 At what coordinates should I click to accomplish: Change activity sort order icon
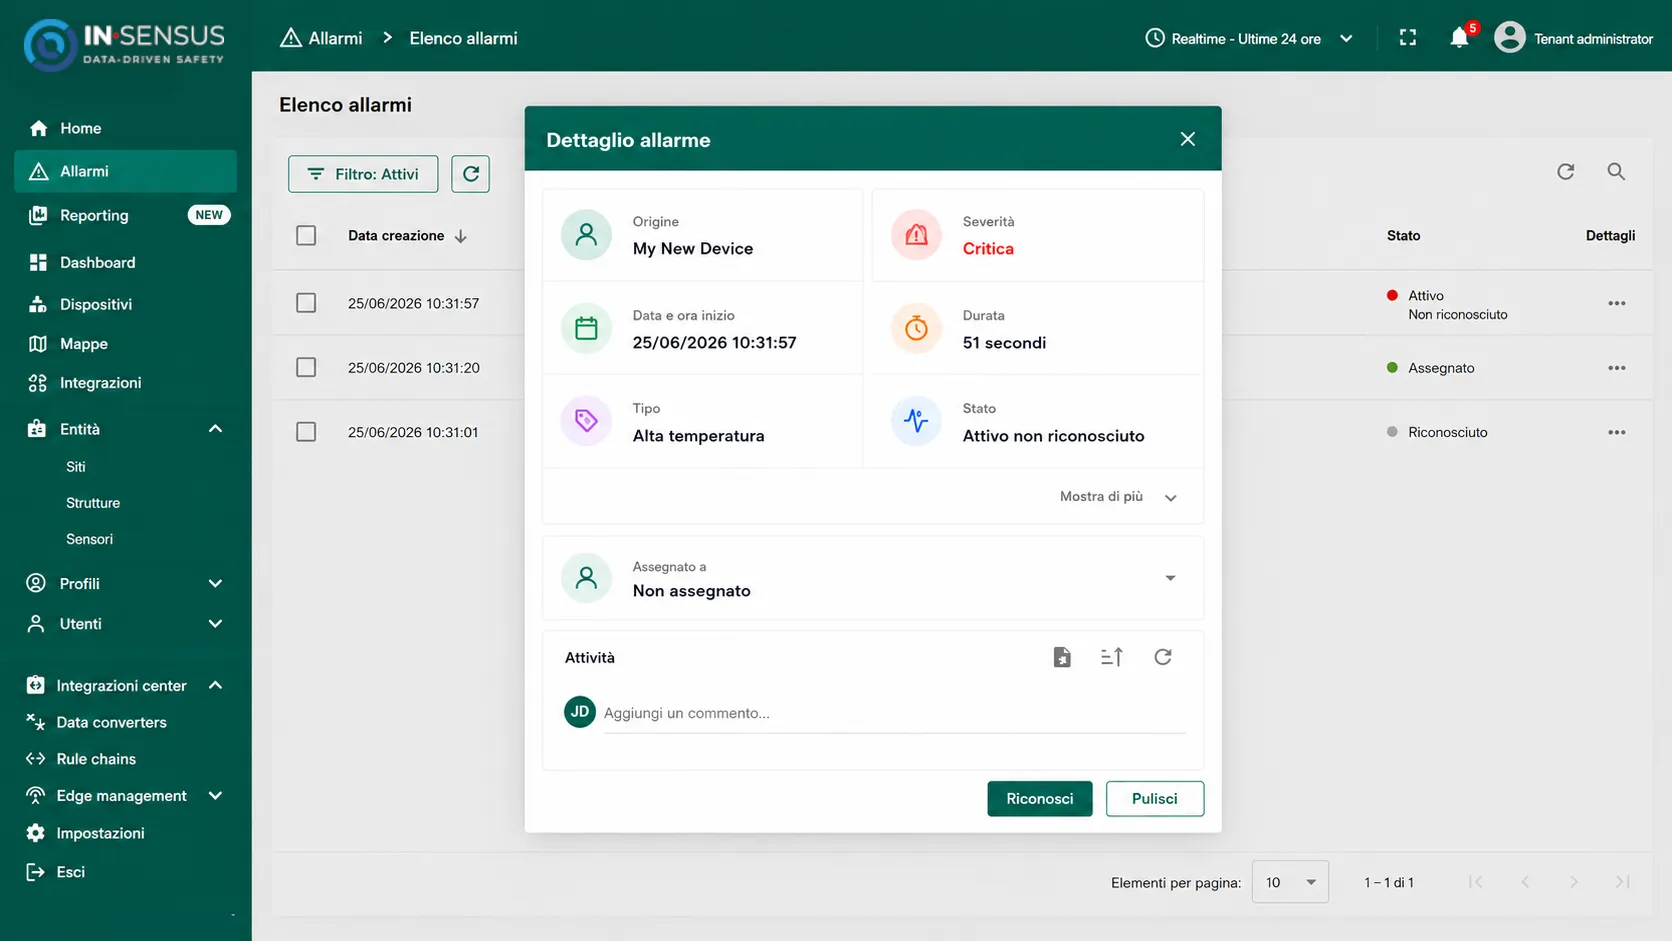(1112, 657)
